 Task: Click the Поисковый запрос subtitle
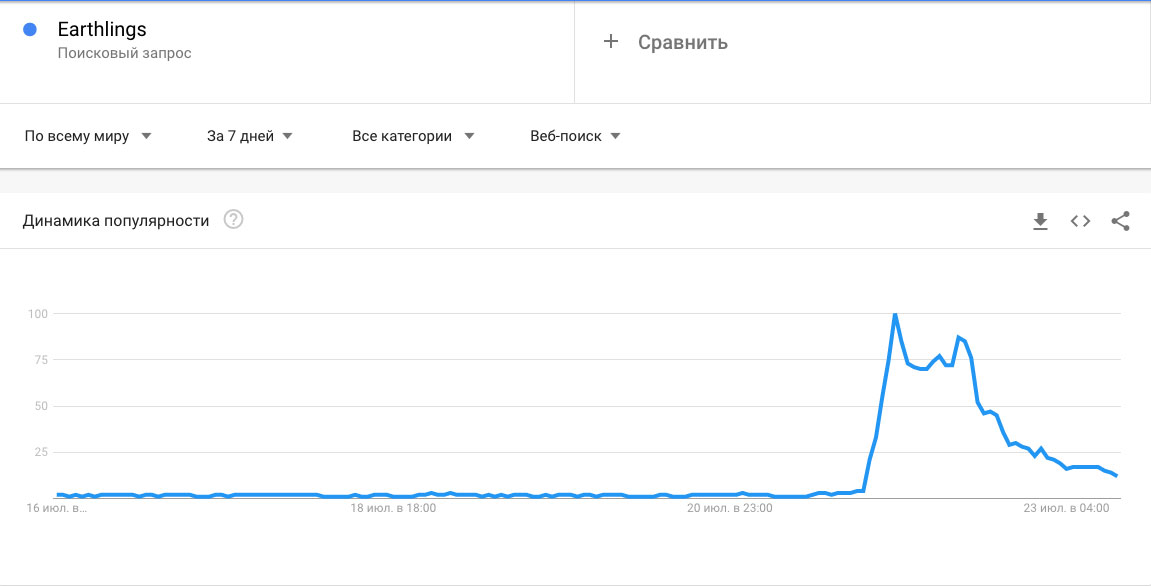click(125, 53)
